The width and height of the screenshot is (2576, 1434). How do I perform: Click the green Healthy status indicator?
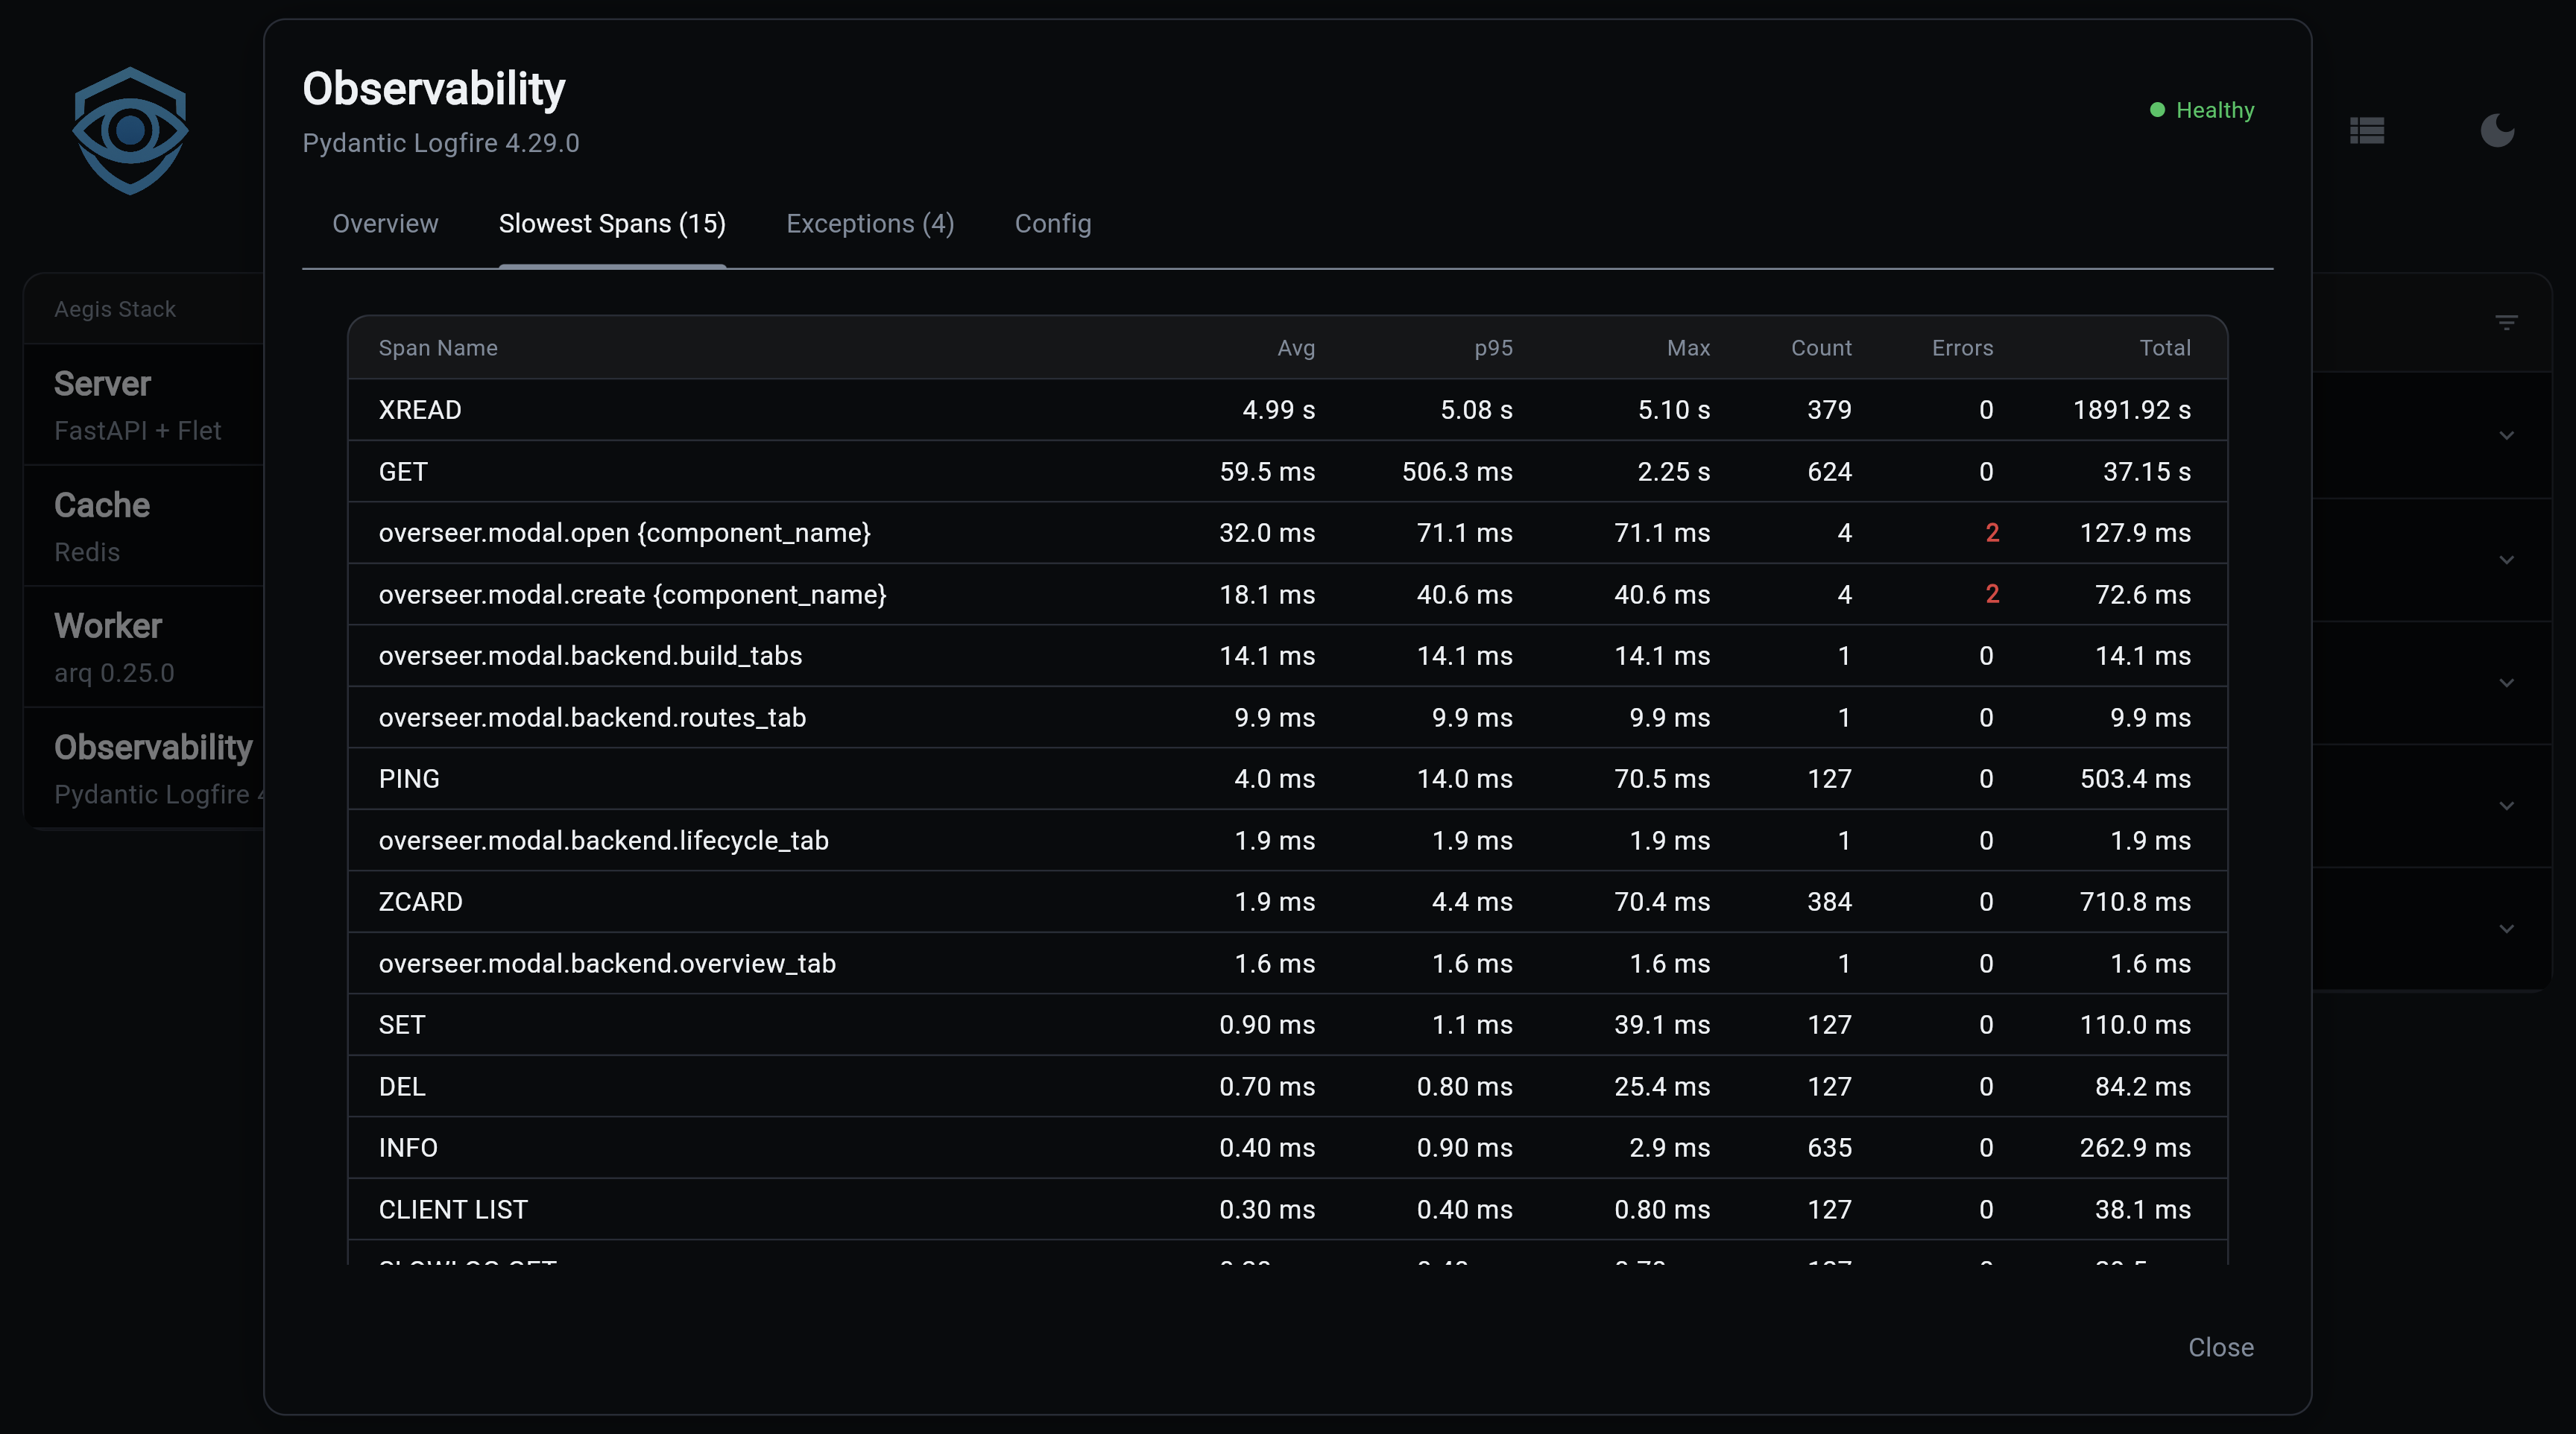(x=2202, y=110)
